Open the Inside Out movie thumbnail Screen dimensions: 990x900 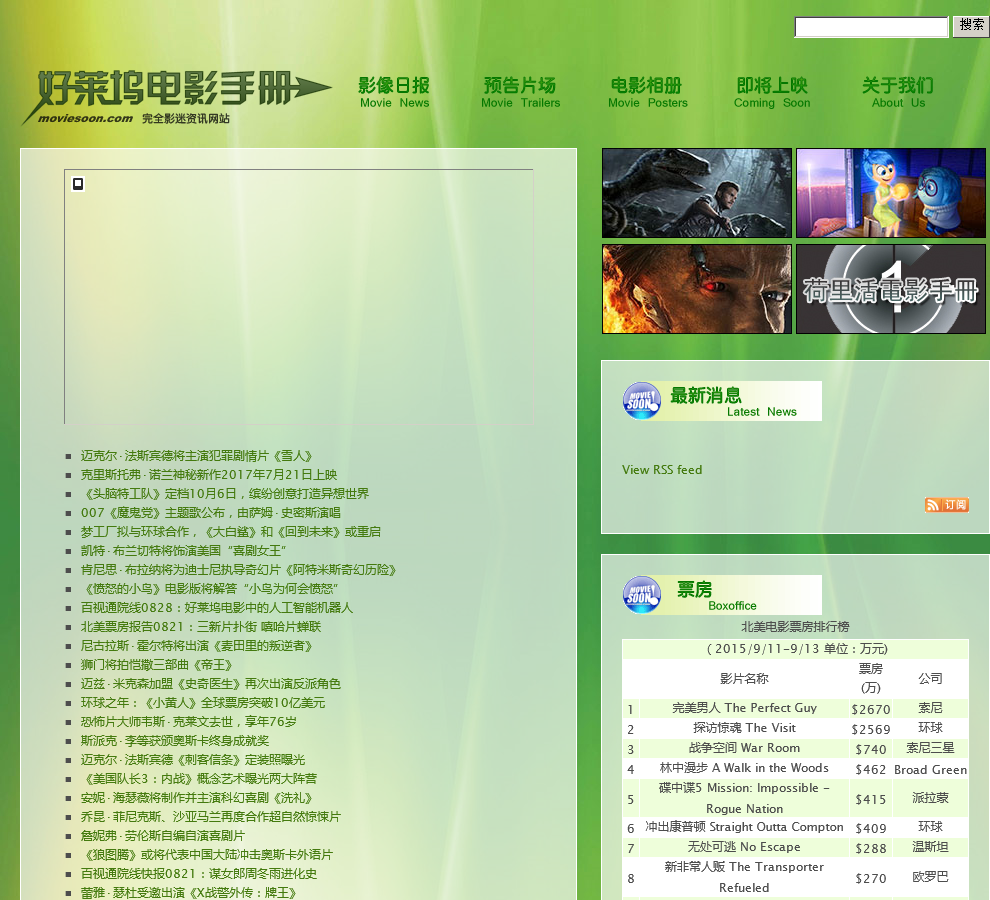click(890, 193)
